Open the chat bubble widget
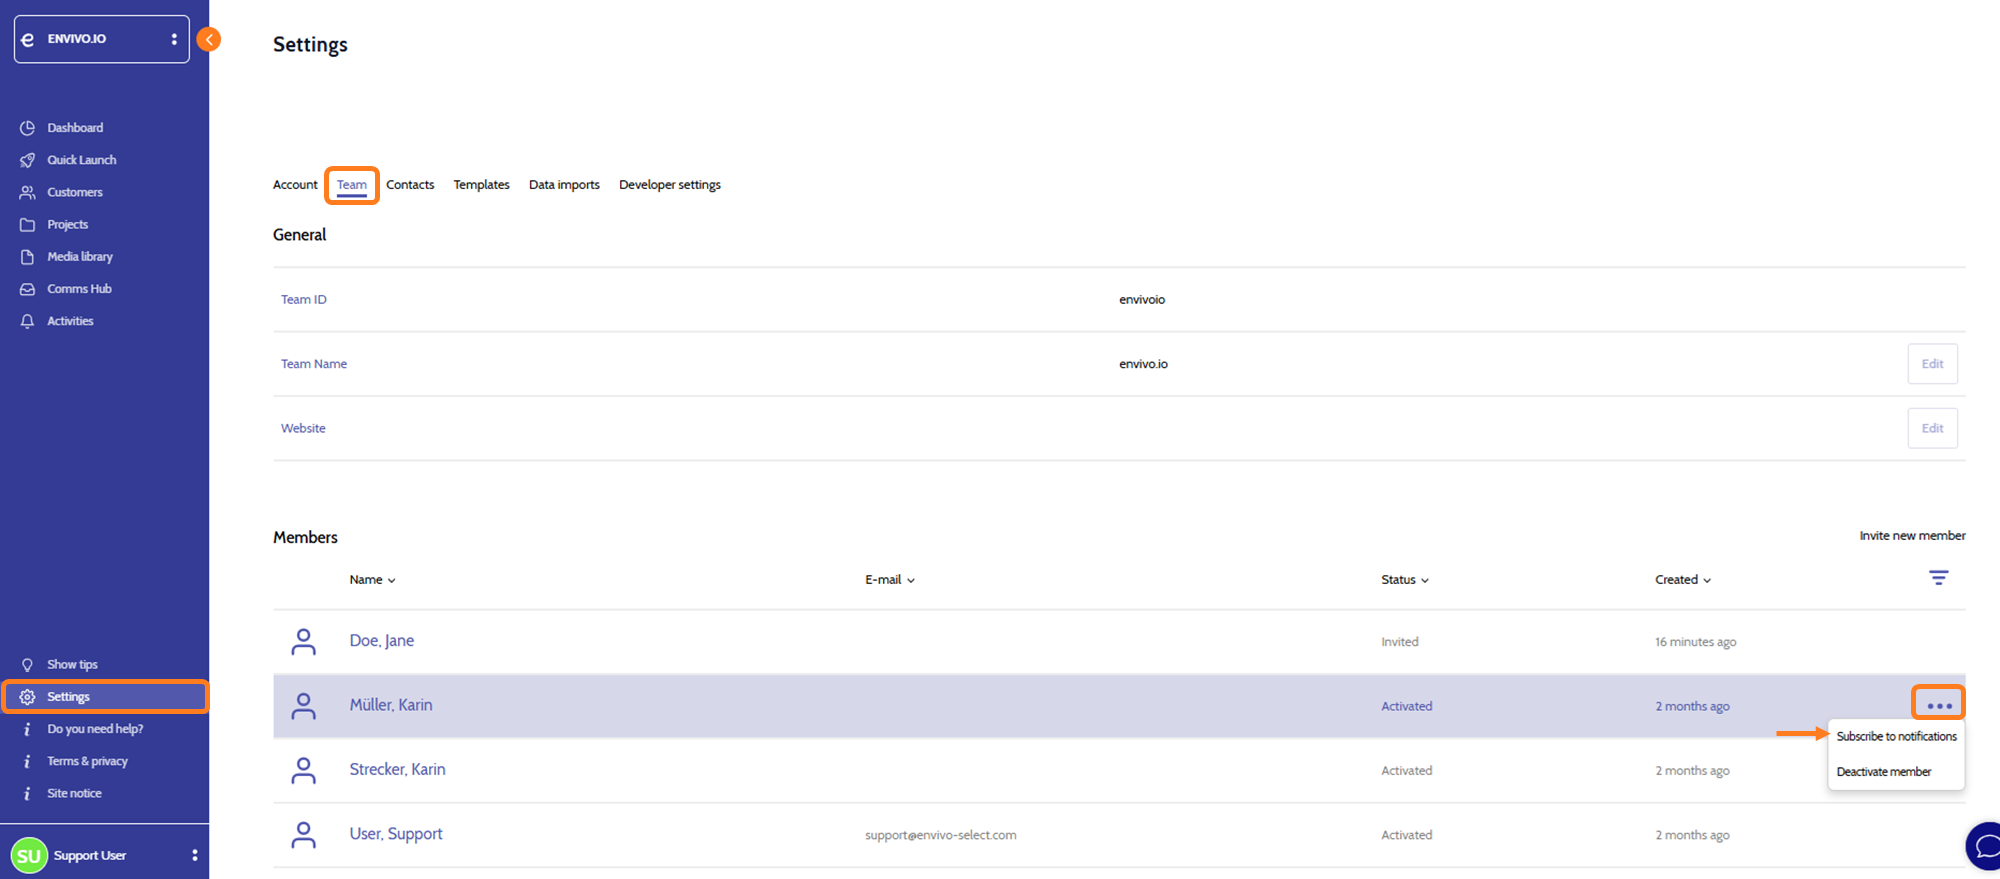This screenshot has width=2000, height=879. [1984, 846]
